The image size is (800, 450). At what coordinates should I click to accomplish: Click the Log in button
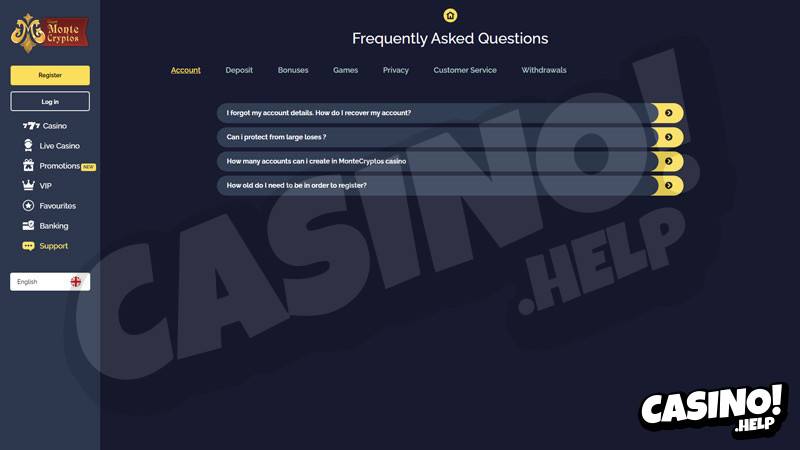pyautogui.click(x=50, y=102)
